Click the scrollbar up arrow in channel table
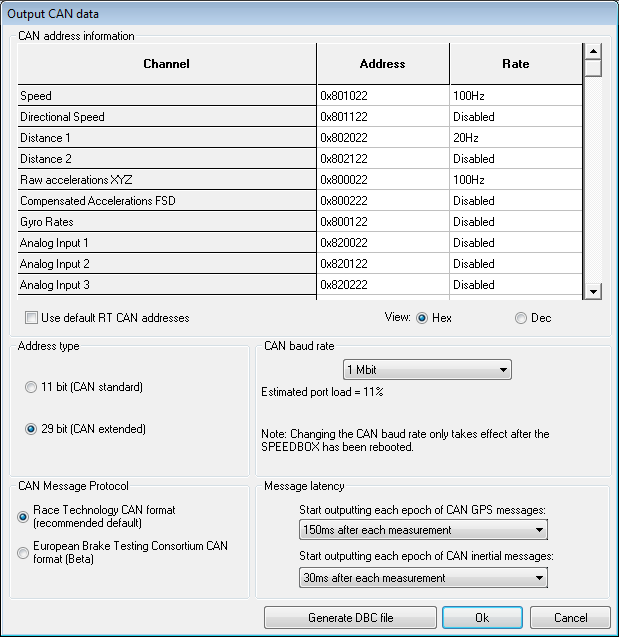The height and width of the screenshot is (637, 619). click(592, 52)
